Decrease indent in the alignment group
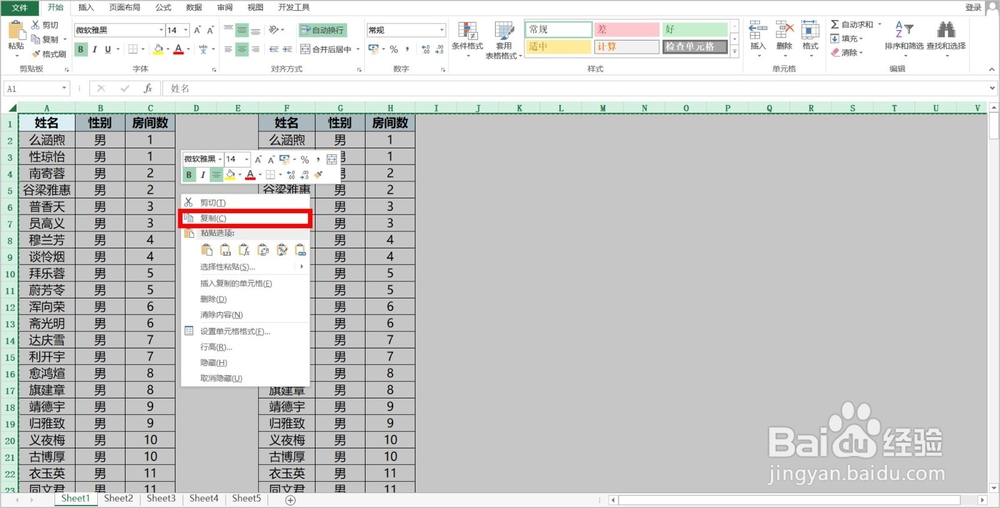Screen dimensions: 1000x508 (274, 49)
